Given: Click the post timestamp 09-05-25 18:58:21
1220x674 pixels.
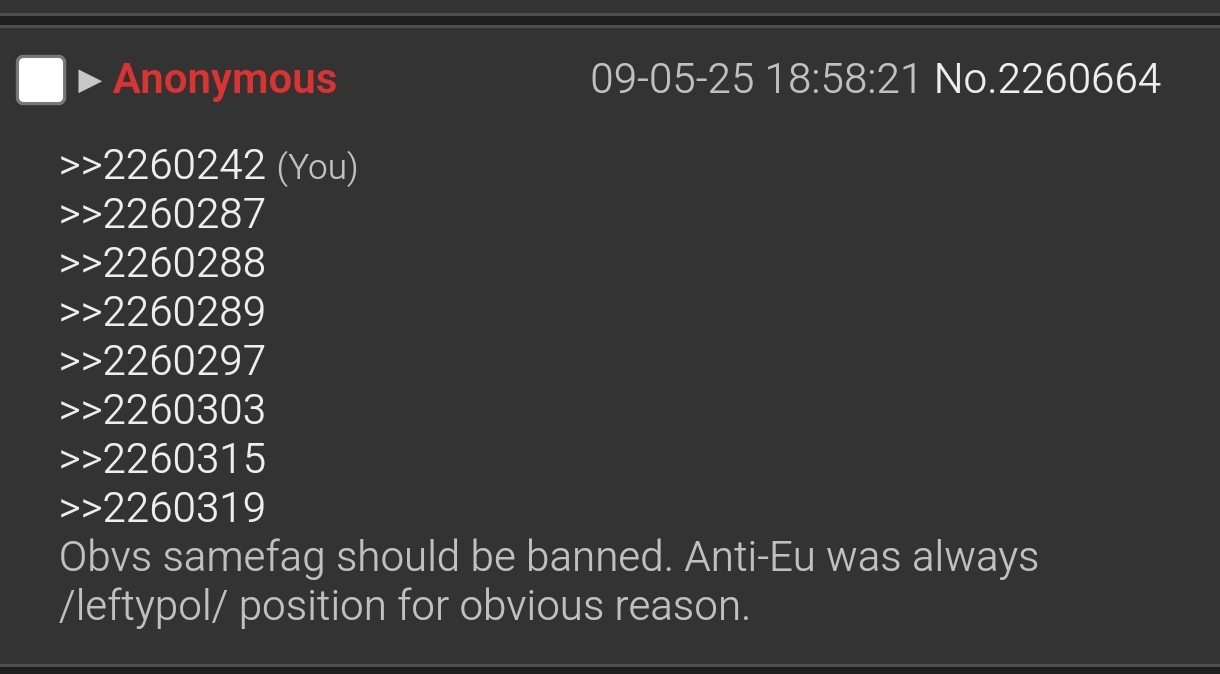Looking at the screenshot, I should click(x=755, y=79).
